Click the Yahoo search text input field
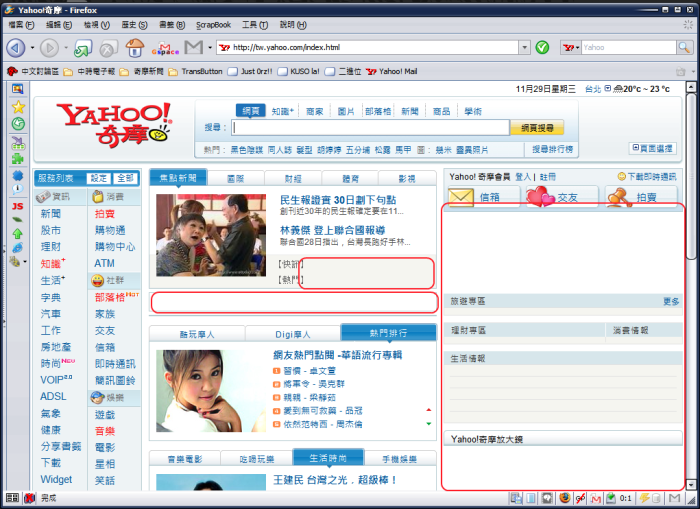 (x=370, y=128)
